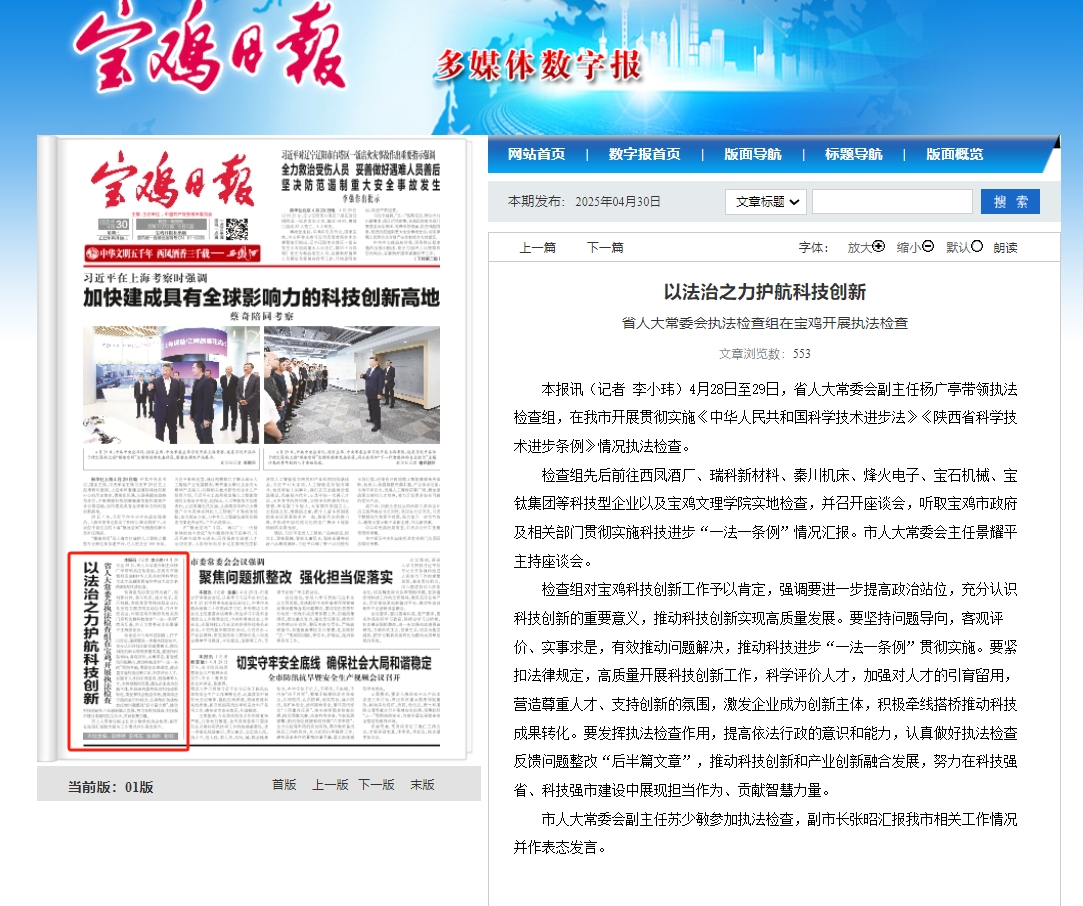Select 版面导航 in the navigation bar

pyautogui.click(x=753, y=154)
